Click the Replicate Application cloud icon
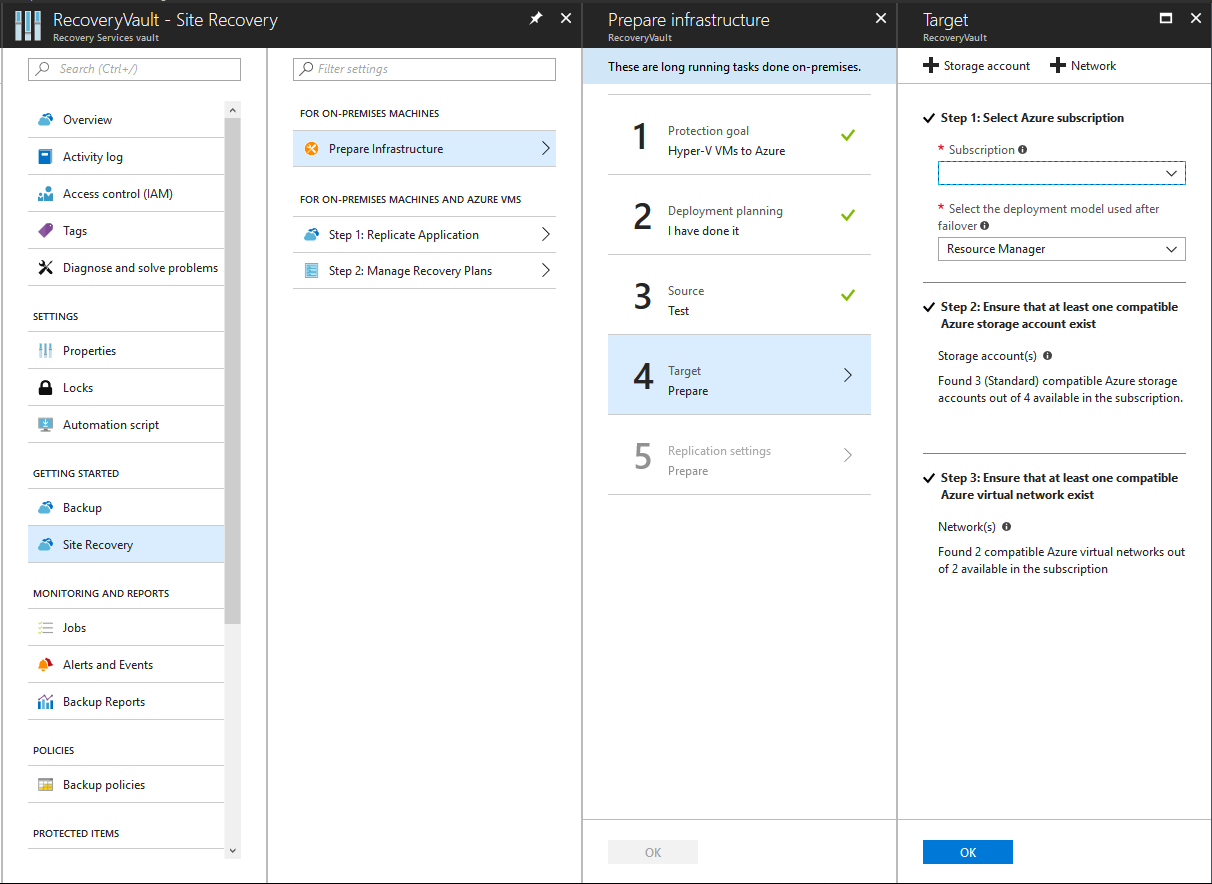1212x884 pixels. (x=311, y=235)
